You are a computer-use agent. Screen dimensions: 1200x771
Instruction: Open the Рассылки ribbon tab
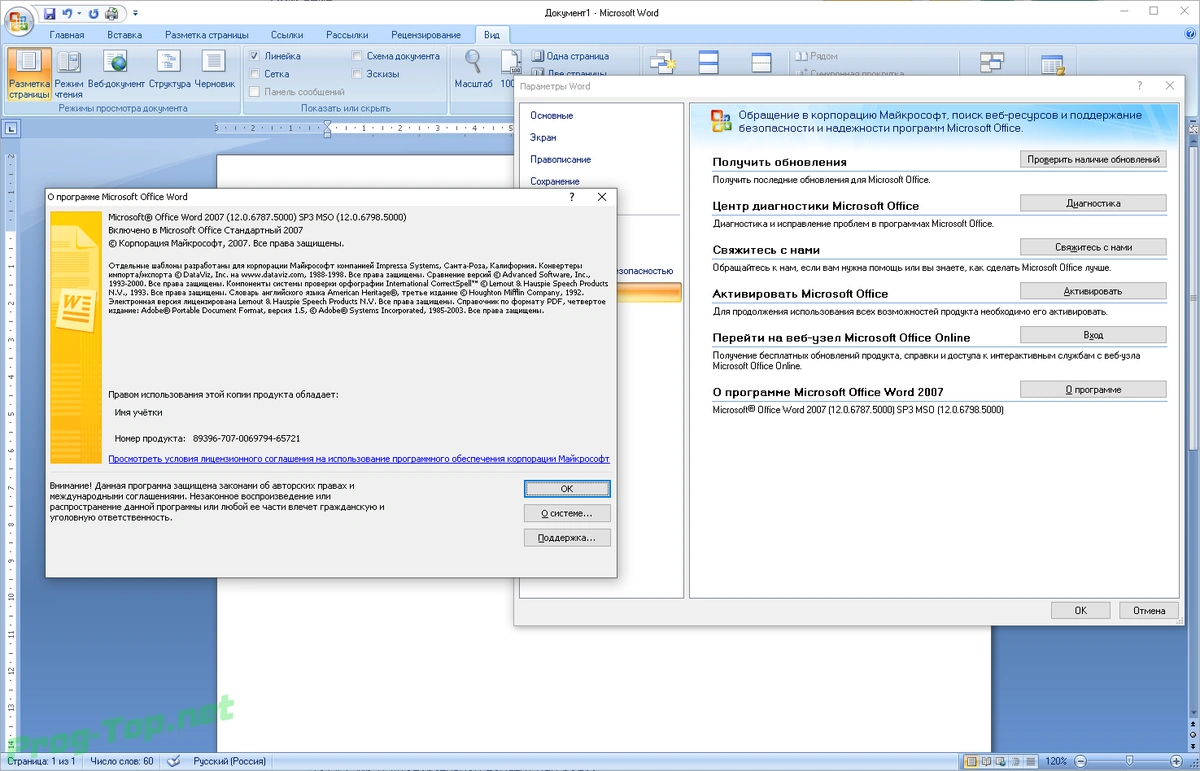pyautogui.click(x=346, y=35)
